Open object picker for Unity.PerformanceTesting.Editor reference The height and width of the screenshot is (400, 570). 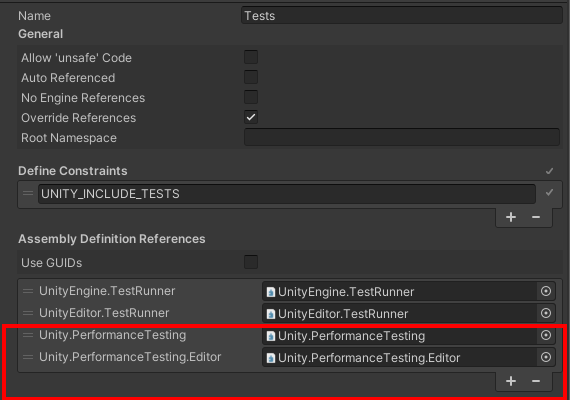546,357
